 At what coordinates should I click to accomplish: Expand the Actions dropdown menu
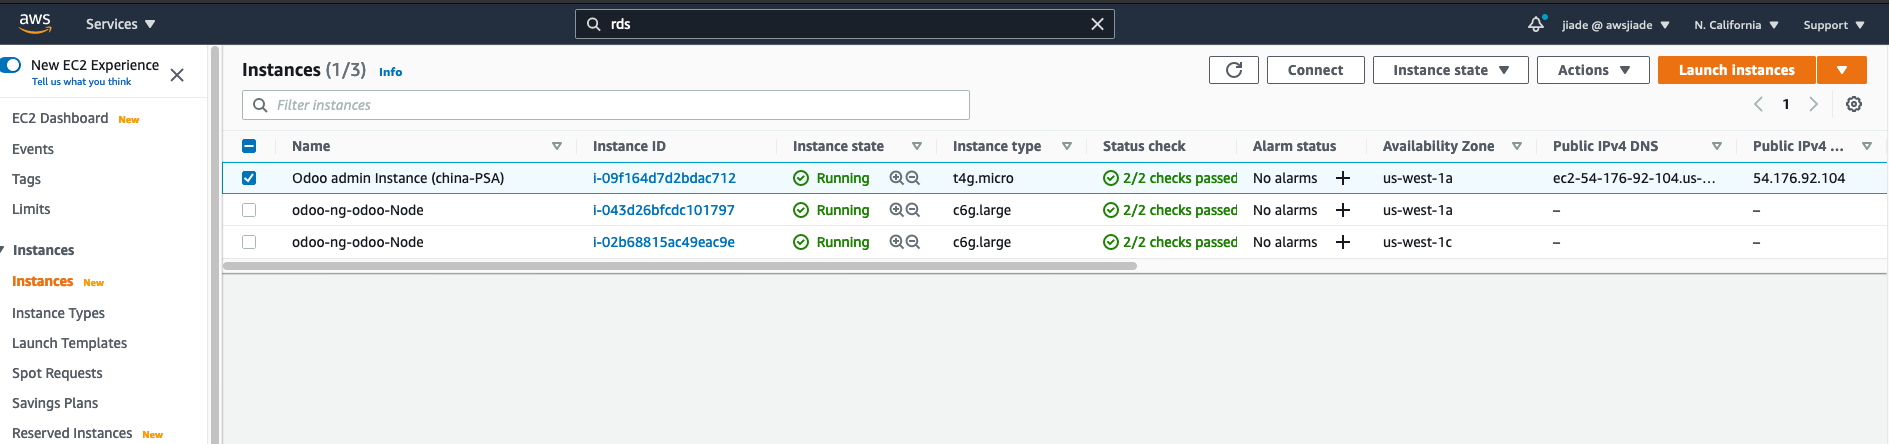(x=1593, y=70)
